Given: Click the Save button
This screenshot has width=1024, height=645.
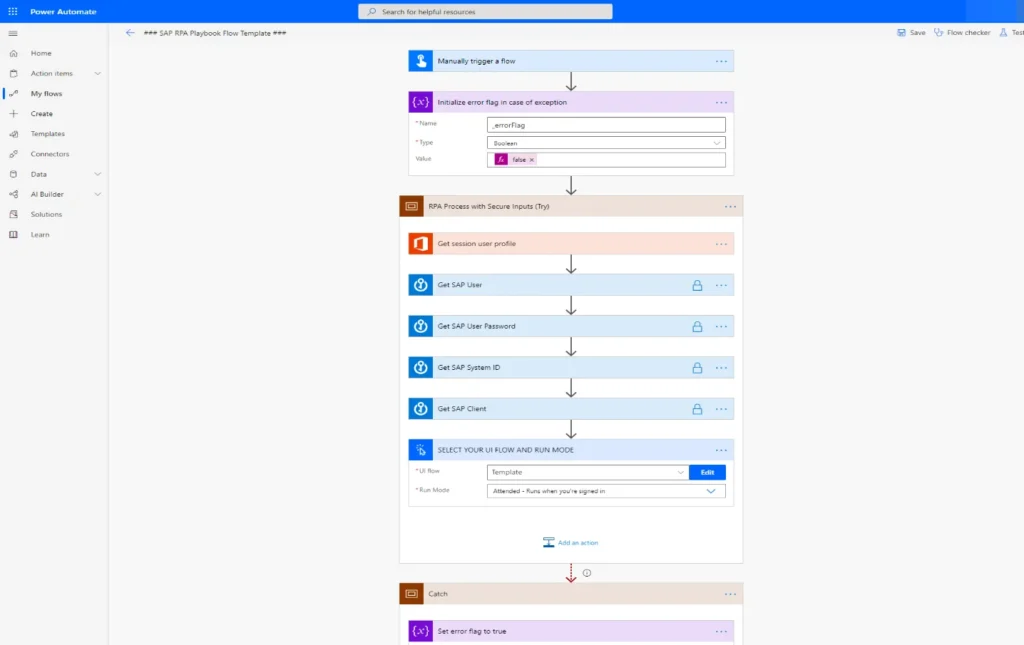Looking at the screenshot, I should [911, 33].
